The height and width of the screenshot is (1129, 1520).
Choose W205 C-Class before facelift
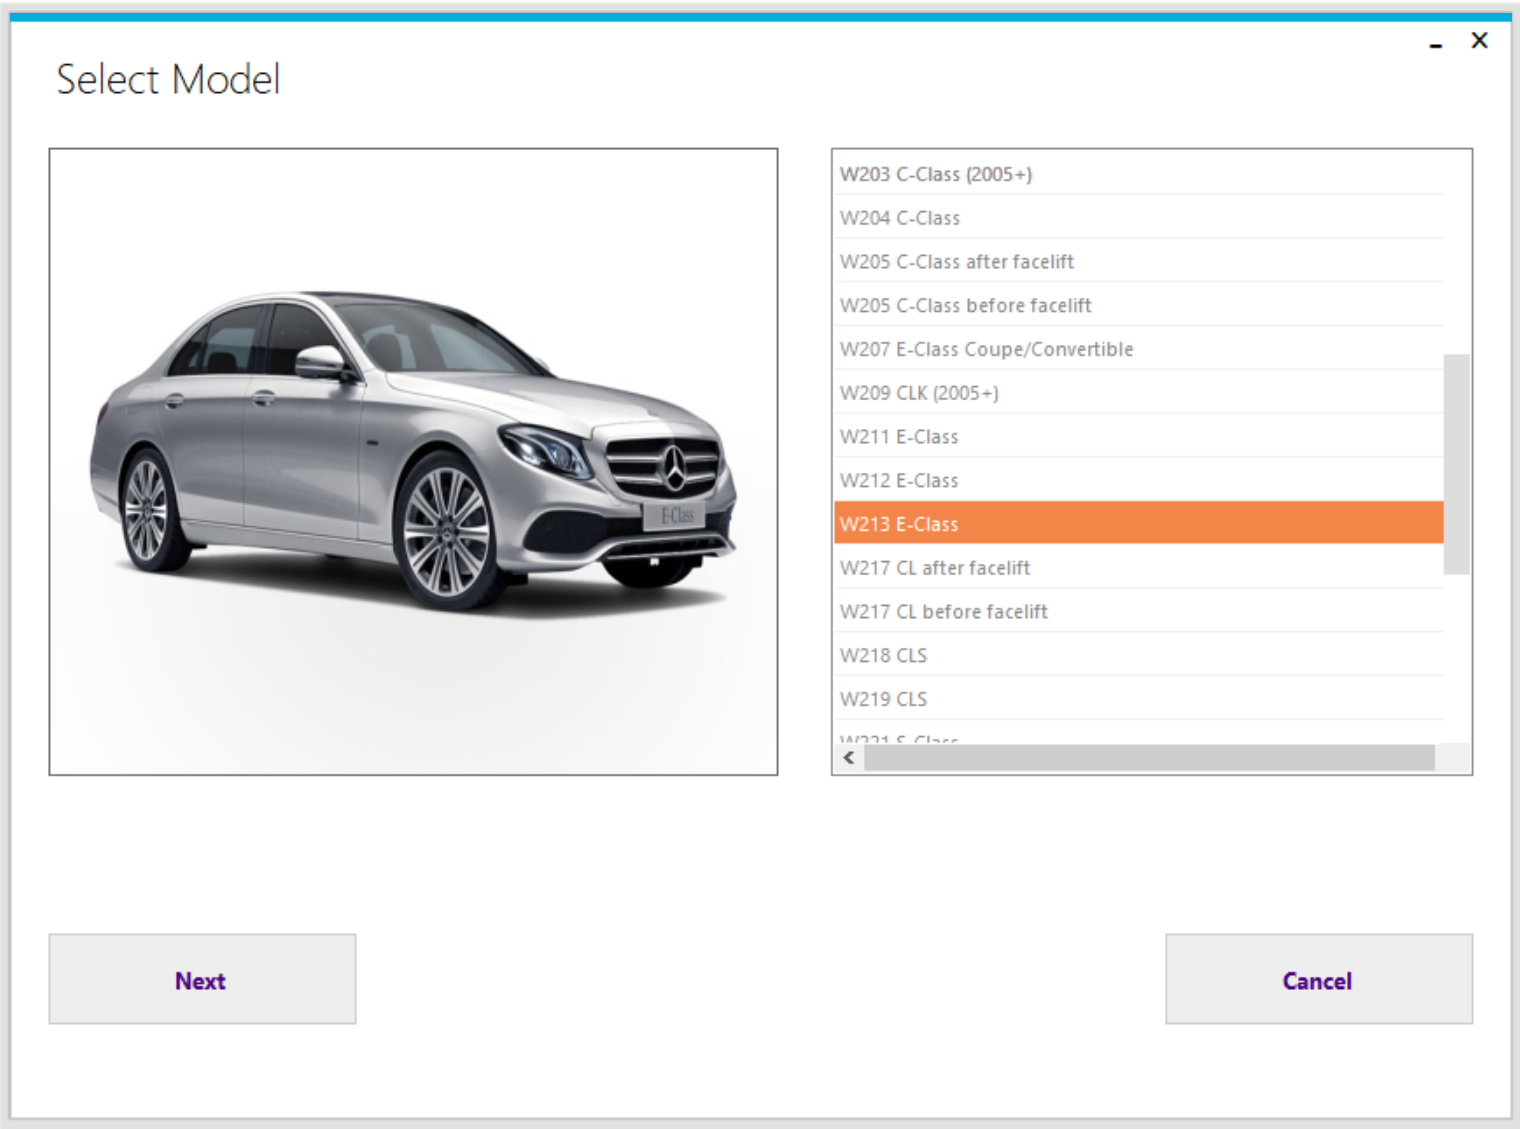[x=1139, y=305]
